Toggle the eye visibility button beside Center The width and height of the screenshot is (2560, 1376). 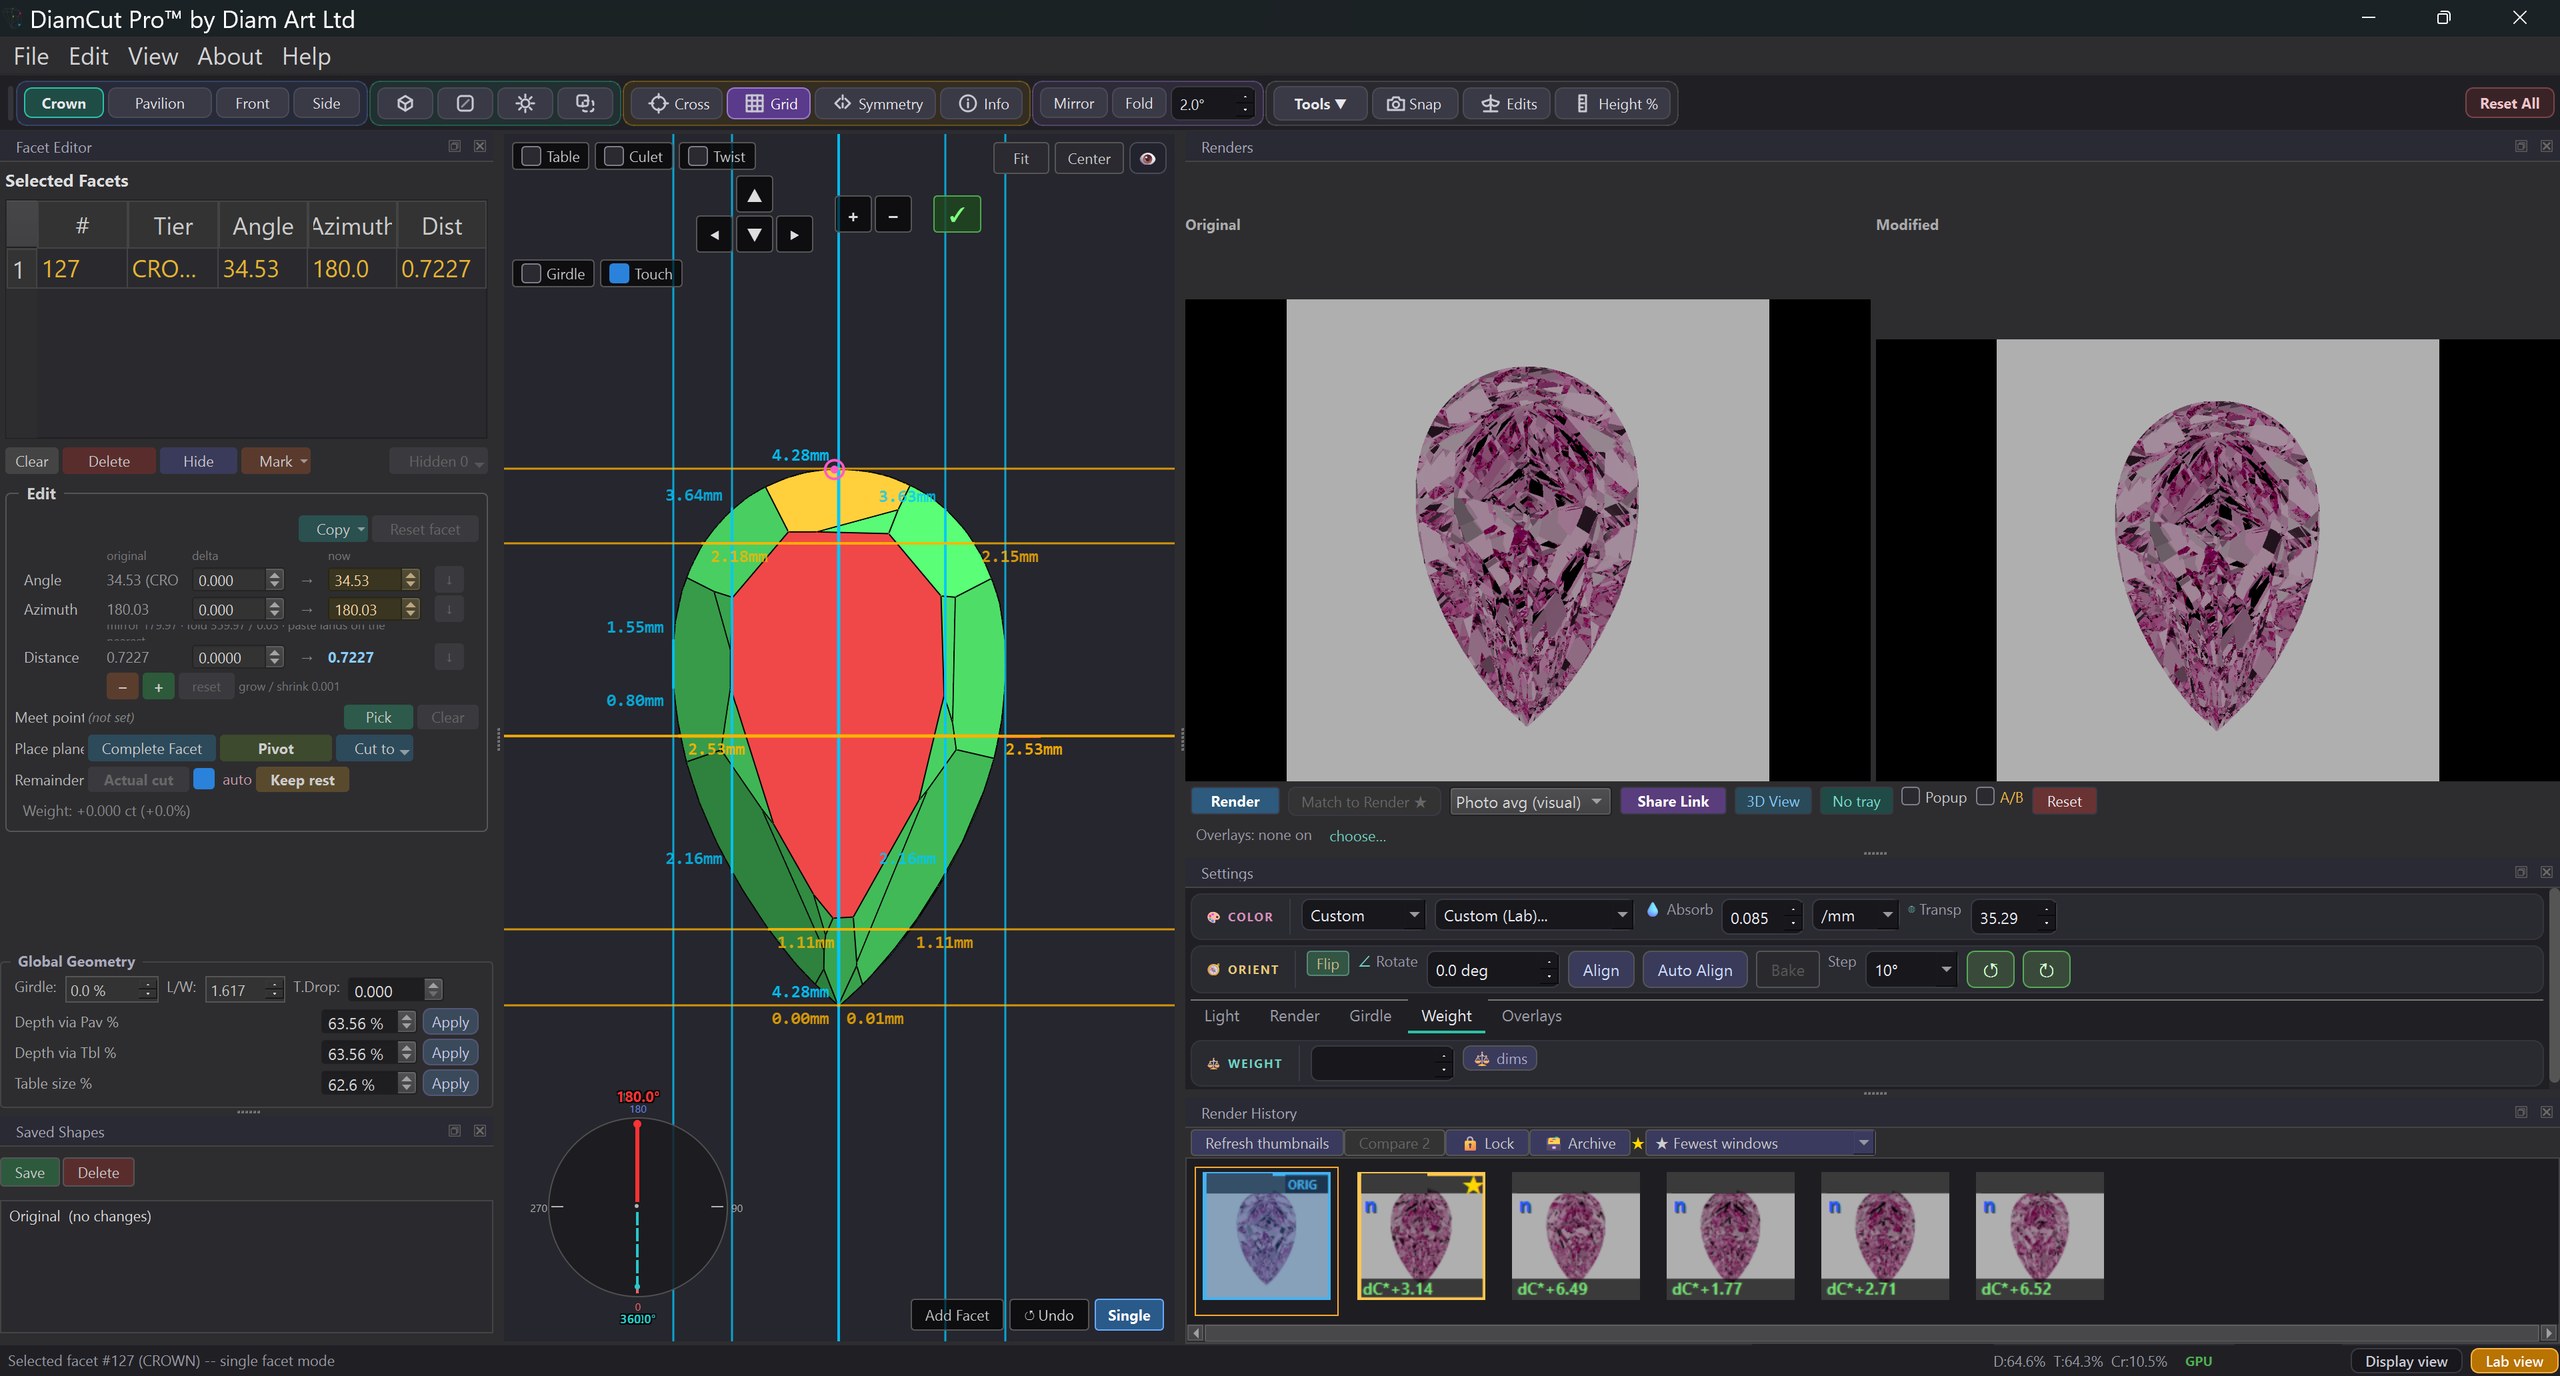tap(1147, 158)
